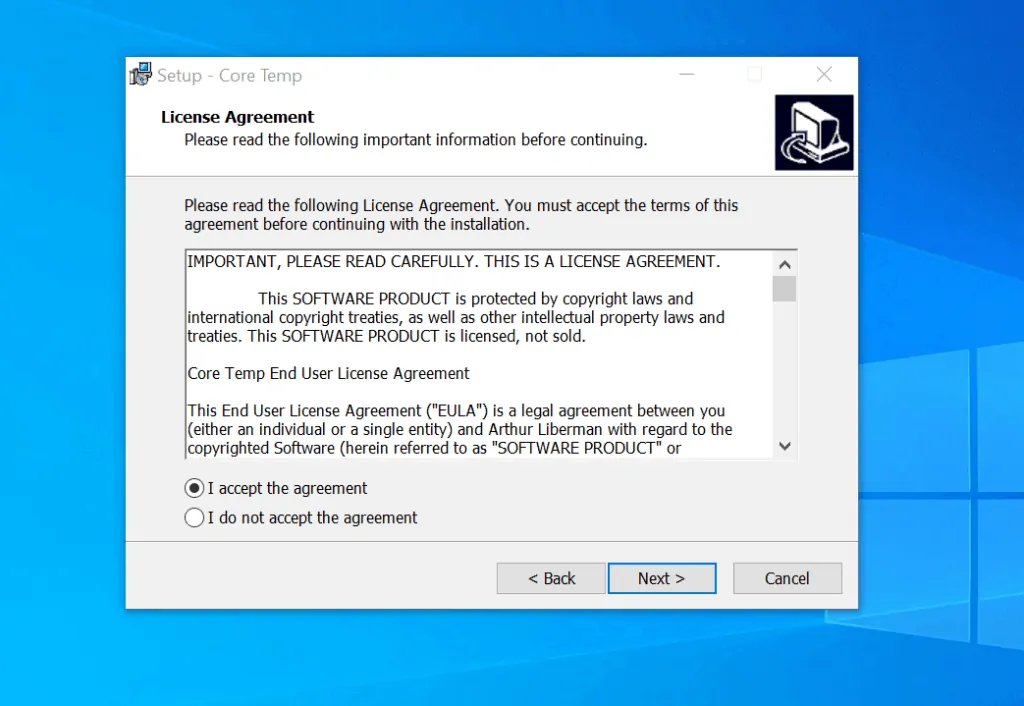The image size is (1024, 706).
Task: Click the minimize button of the Setup window
Action: tap(686, 74)
